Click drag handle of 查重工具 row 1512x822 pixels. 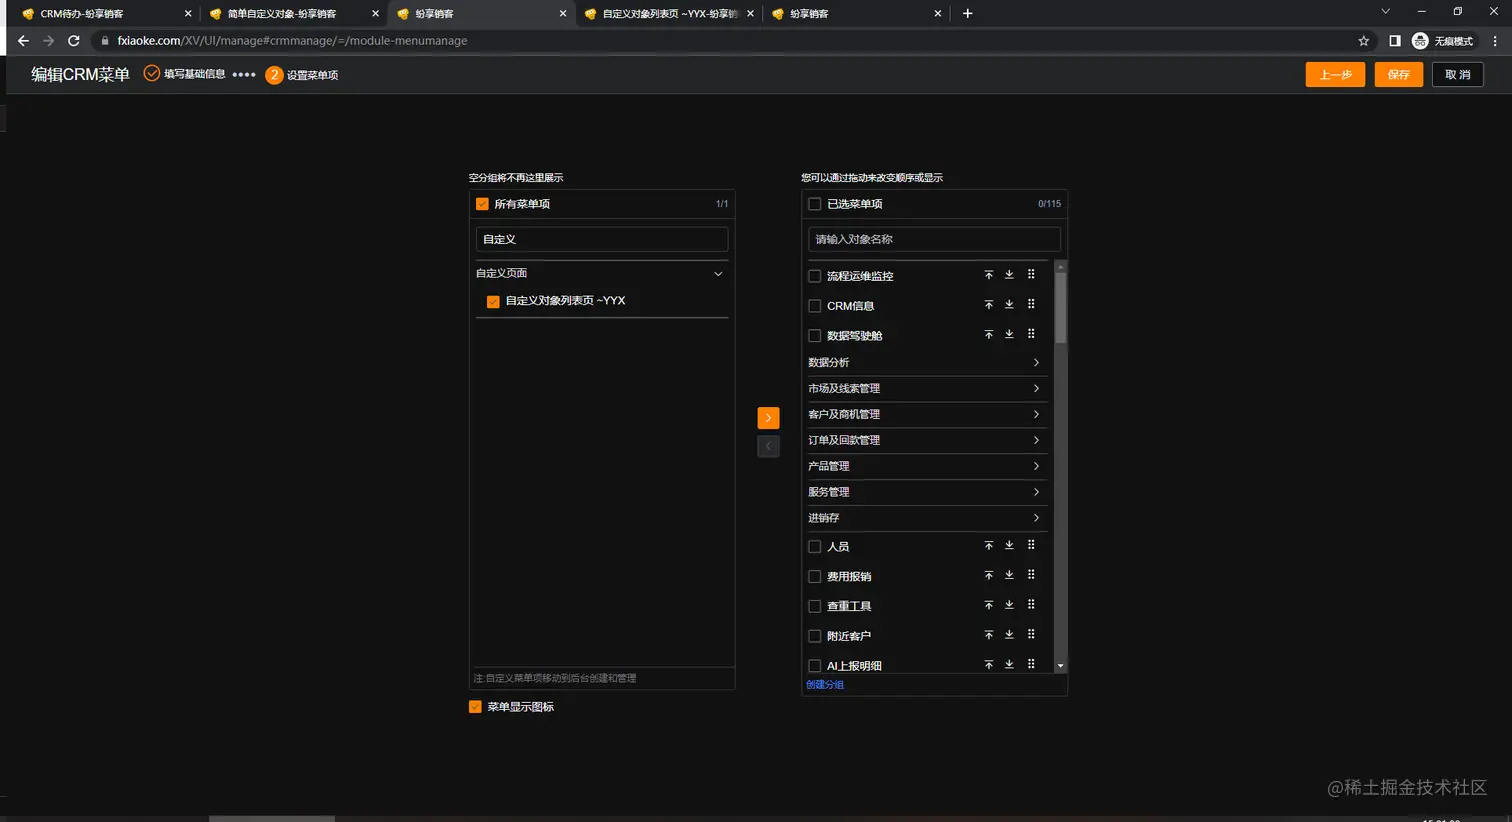(1031, 606)
